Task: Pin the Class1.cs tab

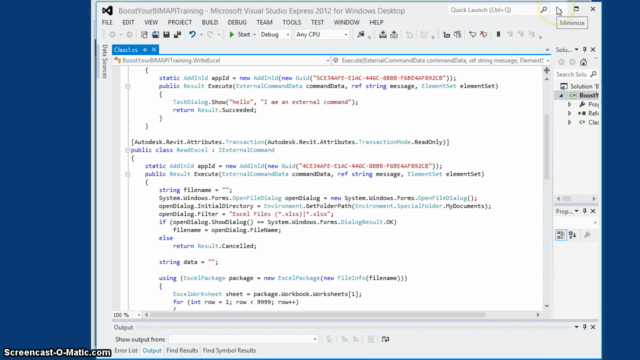Action: (144, 50)
